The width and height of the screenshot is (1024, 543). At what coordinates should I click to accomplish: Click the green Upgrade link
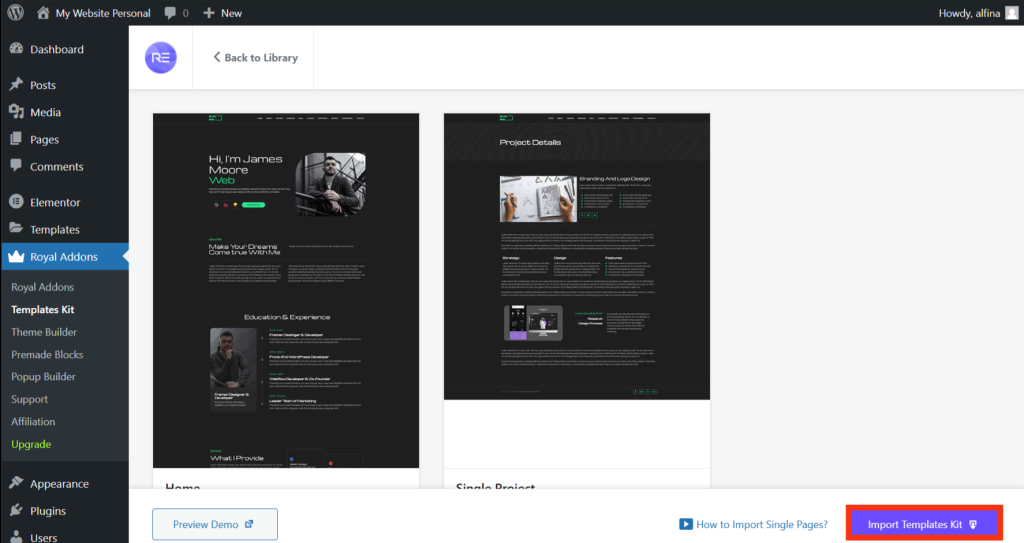click(x=31, y=444)
